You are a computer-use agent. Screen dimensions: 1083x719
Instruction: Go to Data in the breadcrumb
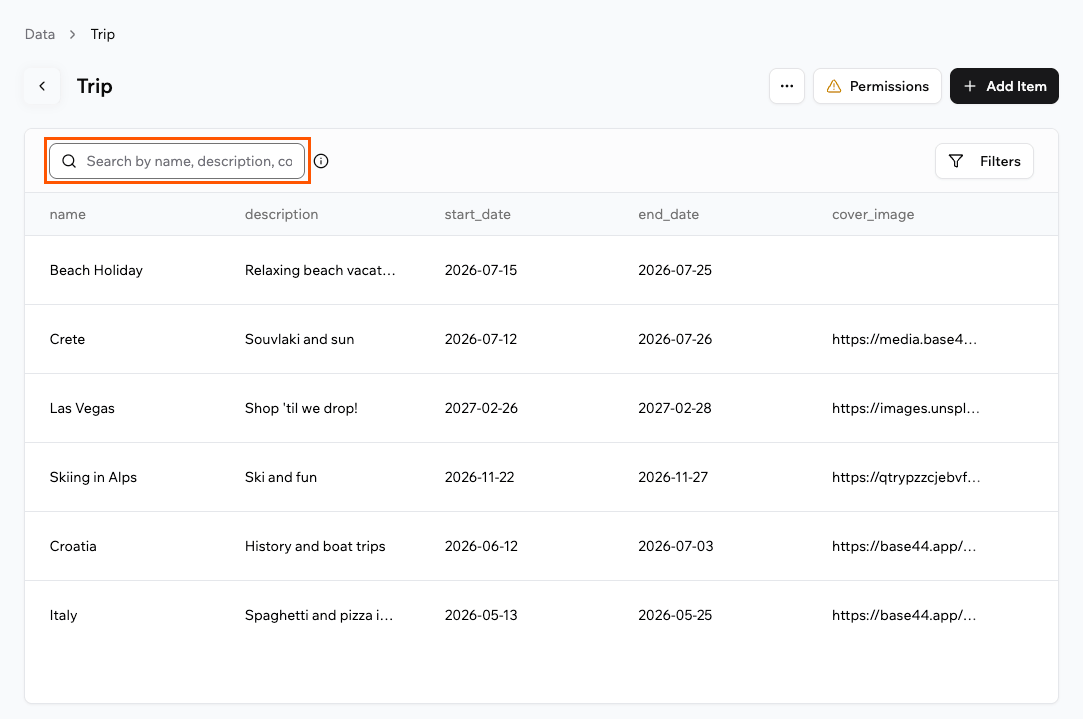(x=40, y=35)
